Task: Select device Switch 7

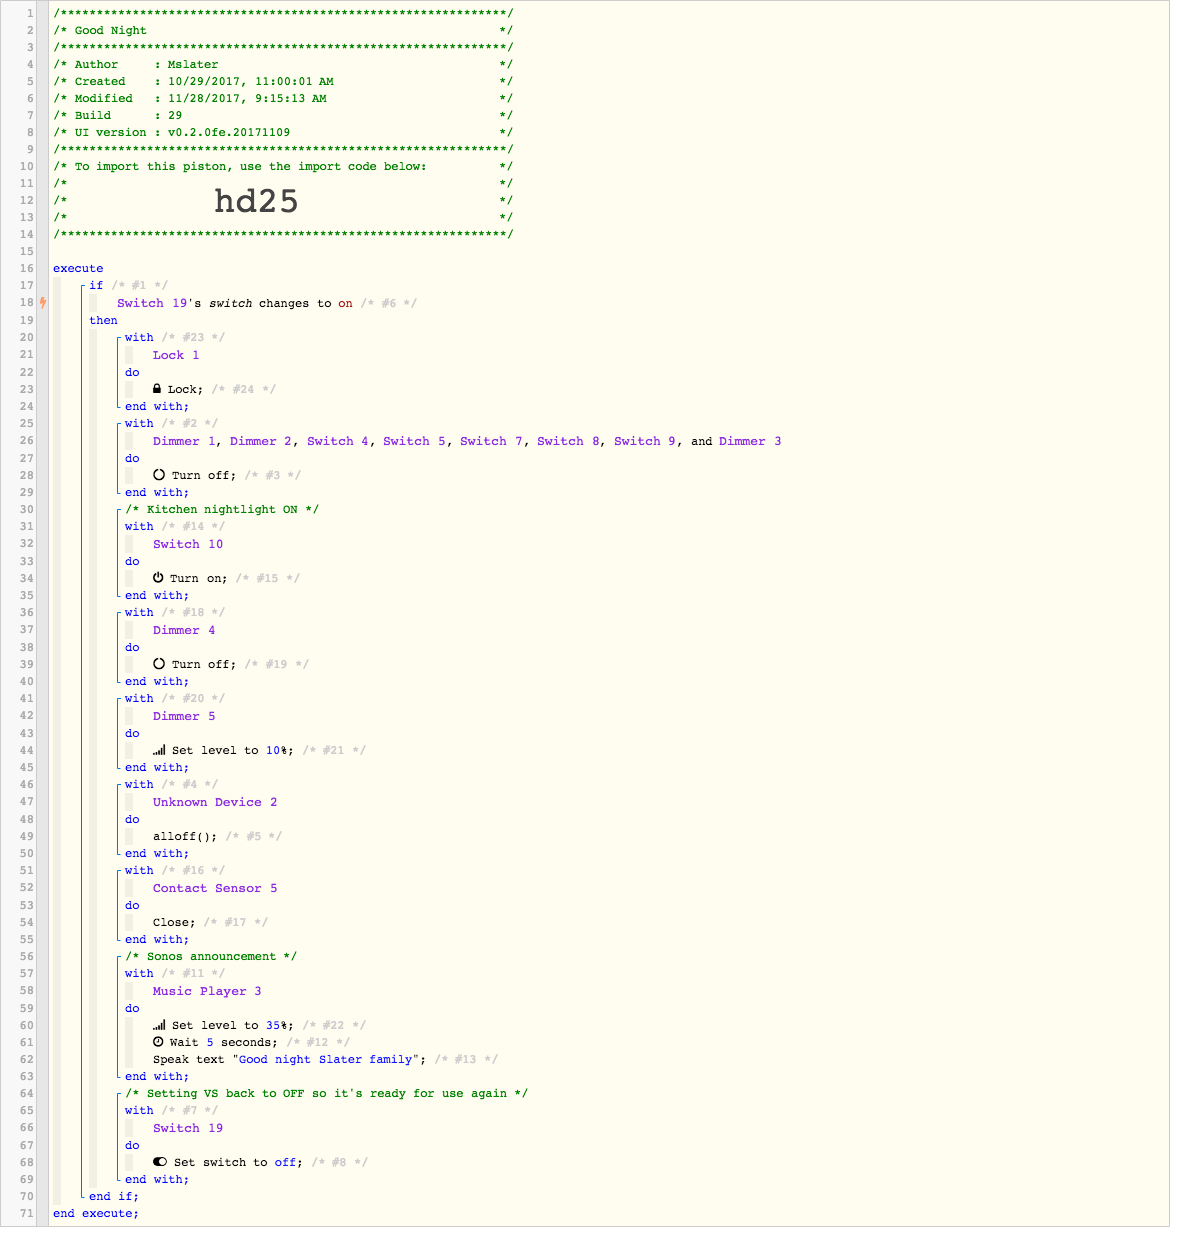Action: coord(491,441)
